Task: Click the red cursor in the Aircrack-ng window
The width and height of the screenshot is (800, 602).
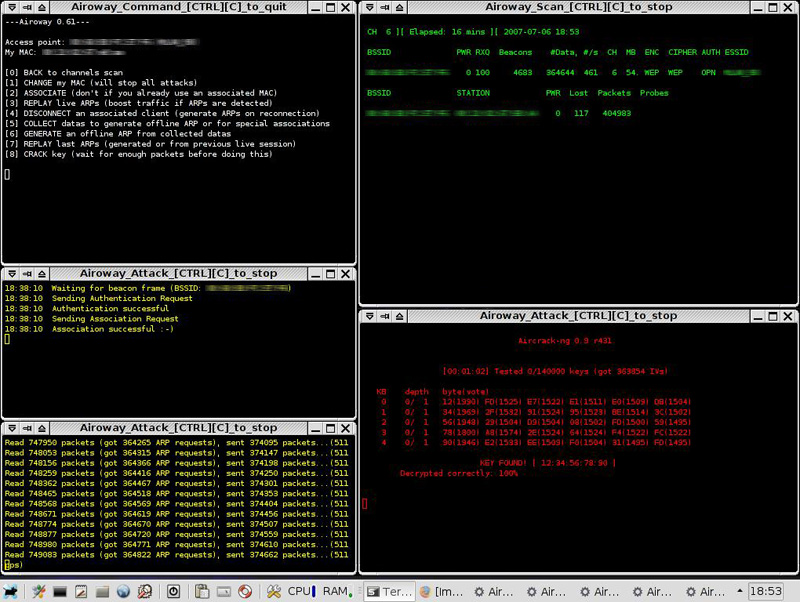Action: tap(365, 504)
